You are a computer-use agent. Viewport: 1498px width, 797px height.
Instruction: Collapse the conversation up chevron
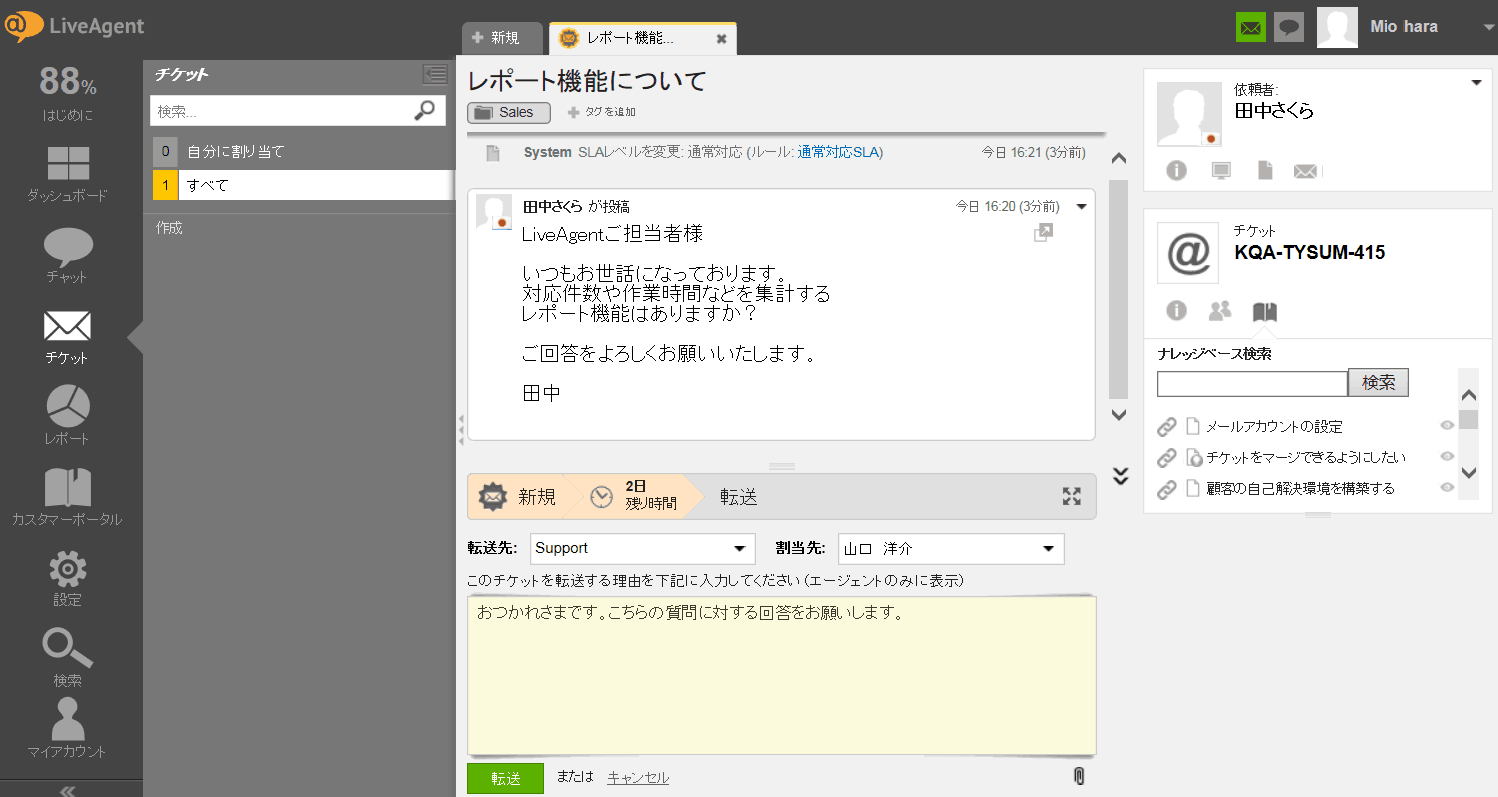[x=1120, y=159]
